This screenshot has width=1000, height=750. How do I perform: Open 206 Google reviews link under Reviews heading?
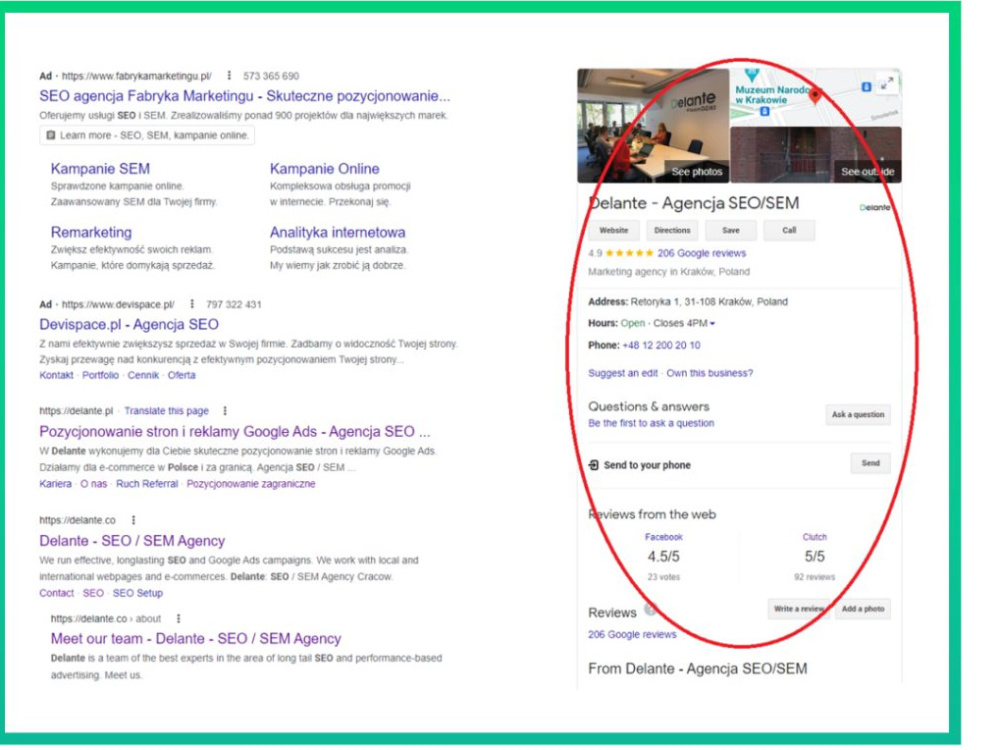632,635
